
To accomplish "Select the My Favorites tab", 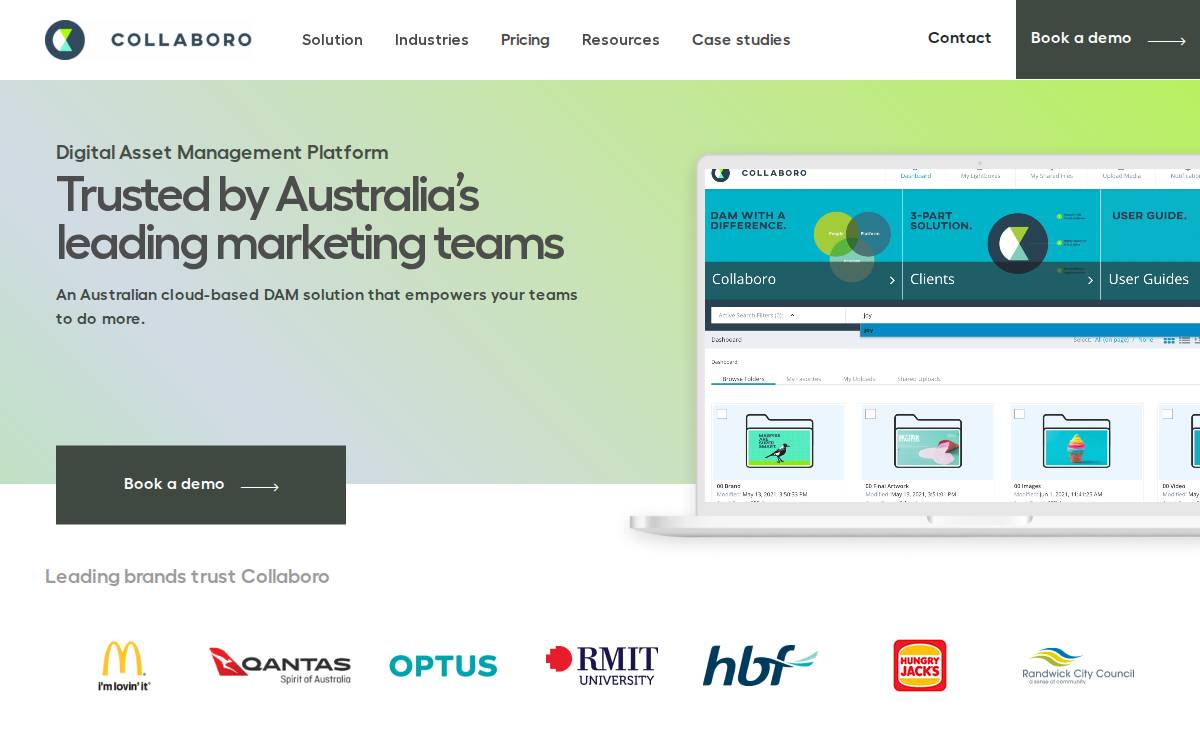I will [x=803, y=379].
